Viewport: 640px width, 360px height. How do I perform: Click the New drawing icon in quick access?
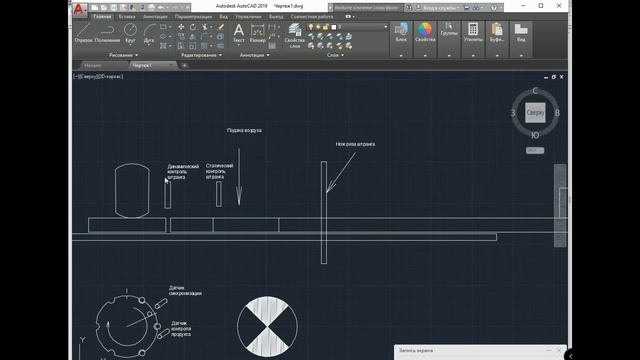[x=95, y=7]
